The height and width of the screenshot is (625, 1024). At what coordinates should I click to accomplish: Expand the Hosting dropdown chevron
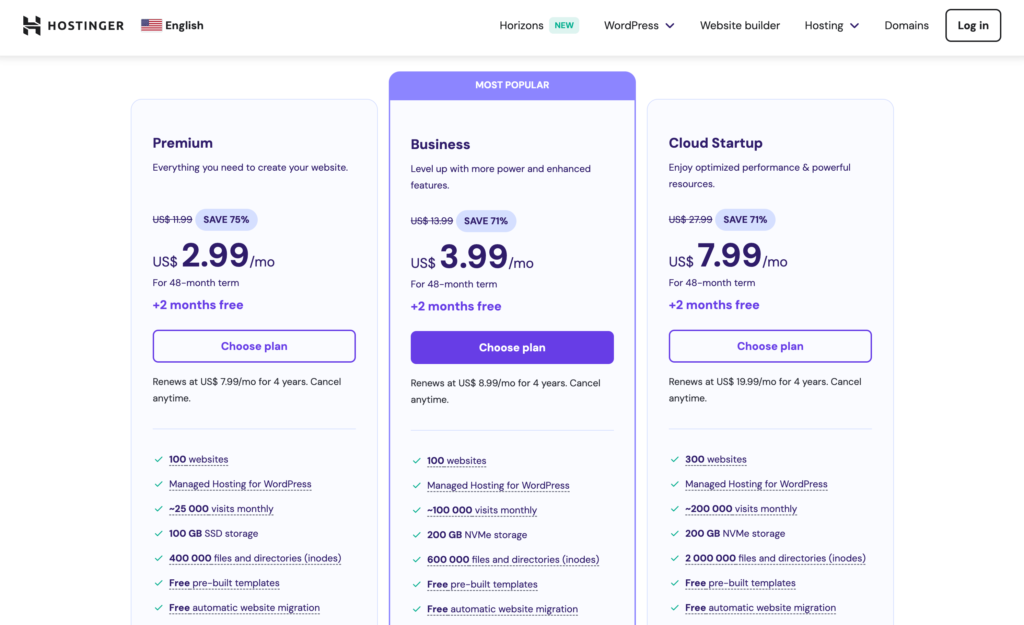(854, 25)
